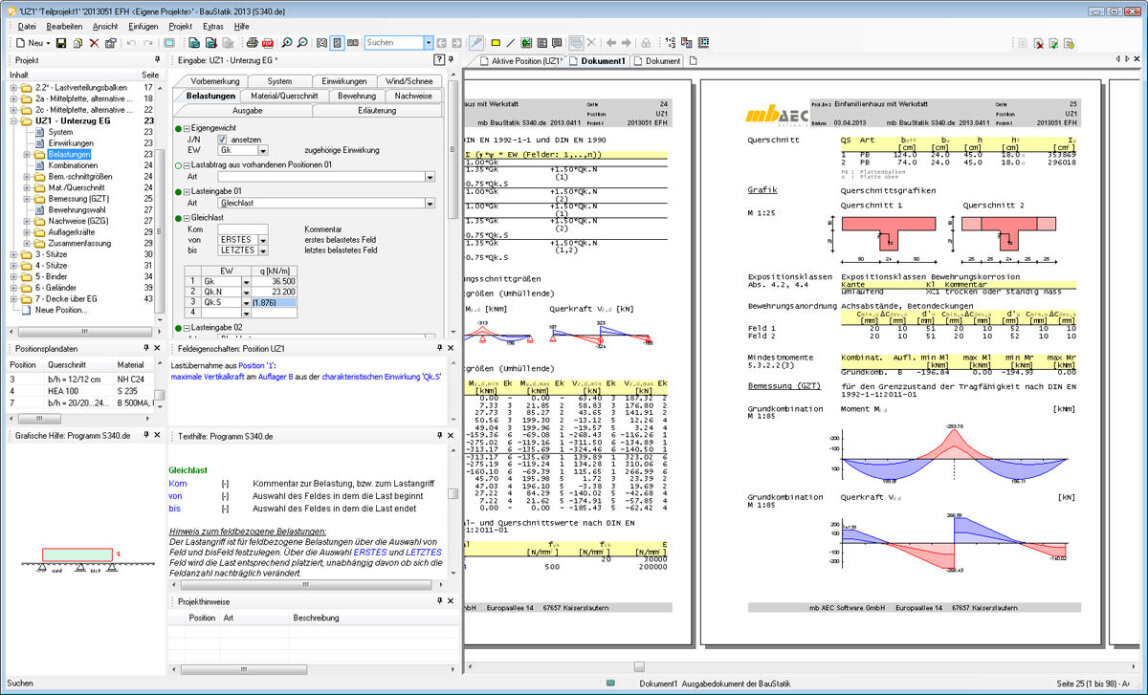The image size is (1148, 695).
Task: Click the printer icon in the toolbar
Action: click(252, 43)
